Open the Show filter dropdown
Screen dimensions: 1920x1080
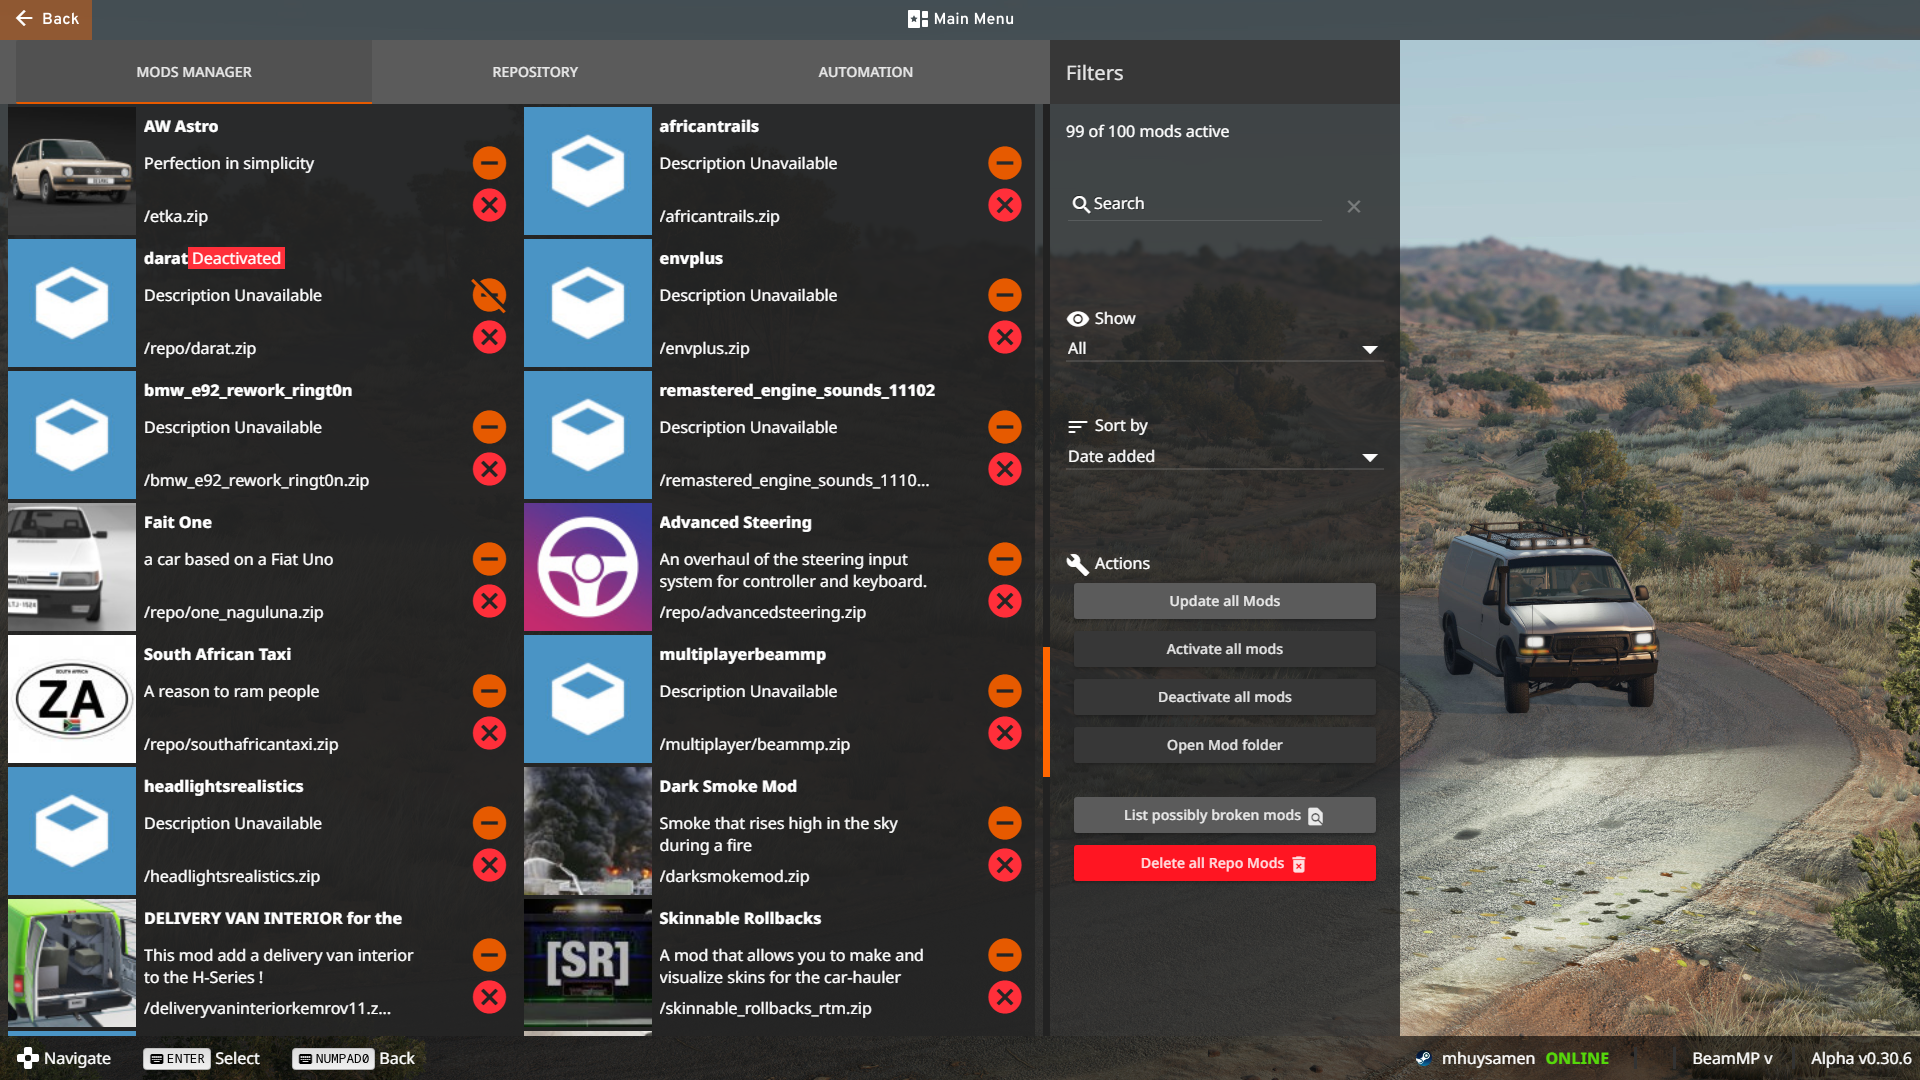[x=1224, y=349]
